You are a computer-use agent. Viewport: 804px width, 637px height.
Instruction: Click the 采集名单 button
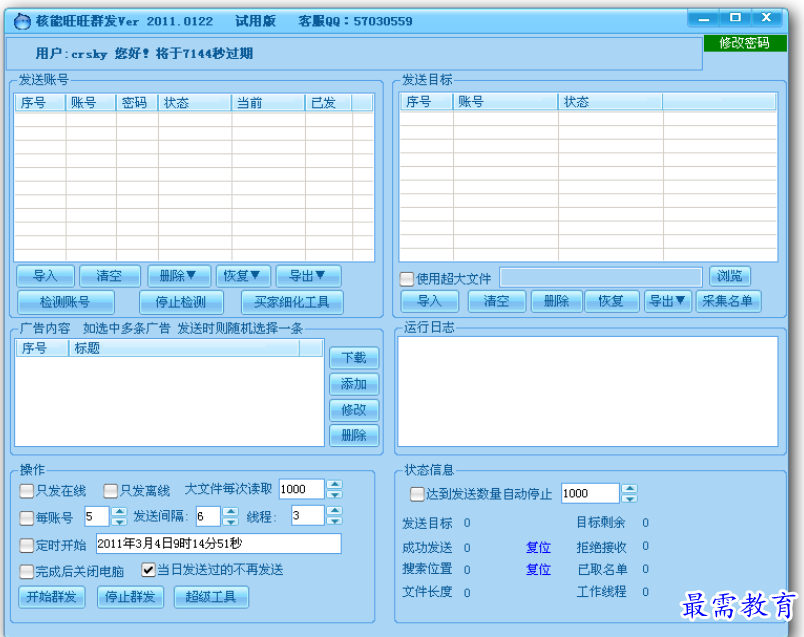point(728,301)
